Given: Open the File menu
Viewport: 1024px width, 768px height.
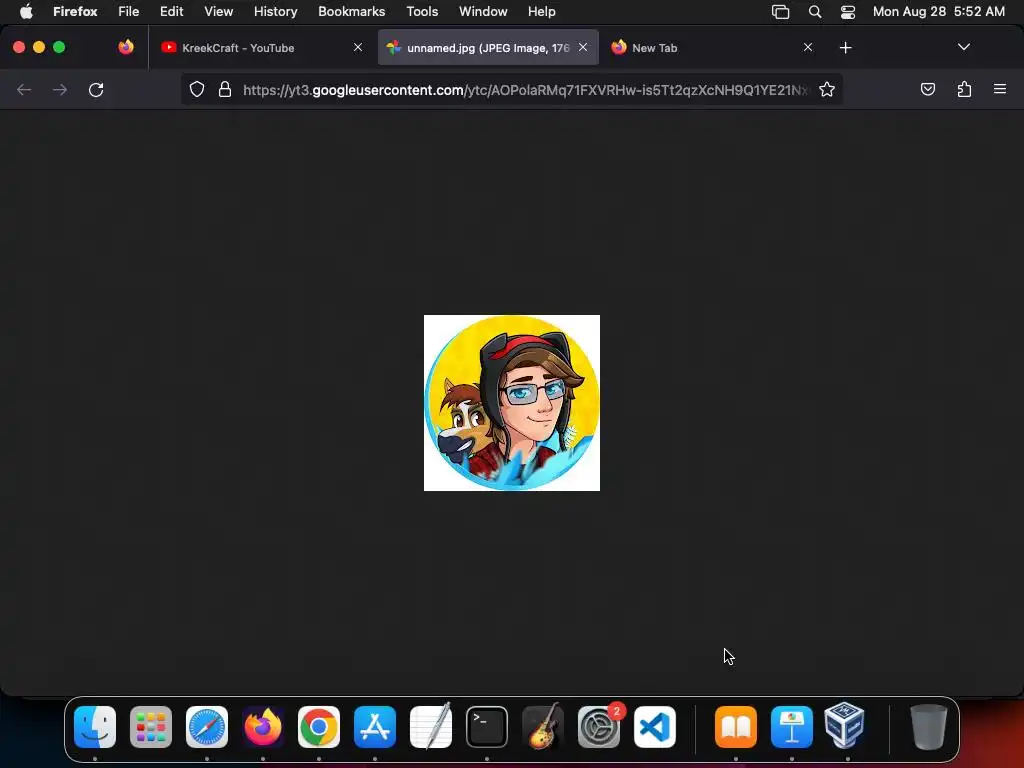Looking at the screenshot, I should [129, 12].
